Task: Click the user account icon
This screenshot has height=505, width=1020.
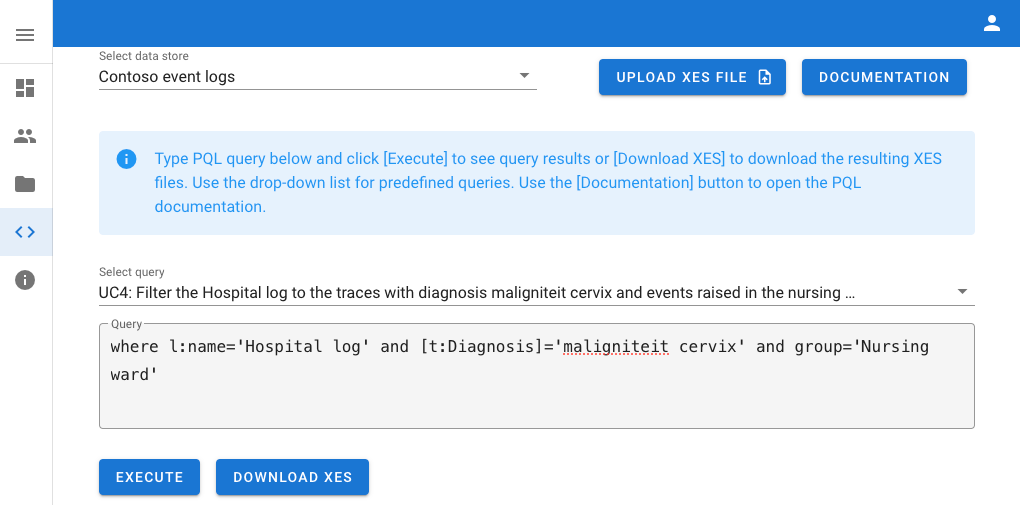Action: 991,23
